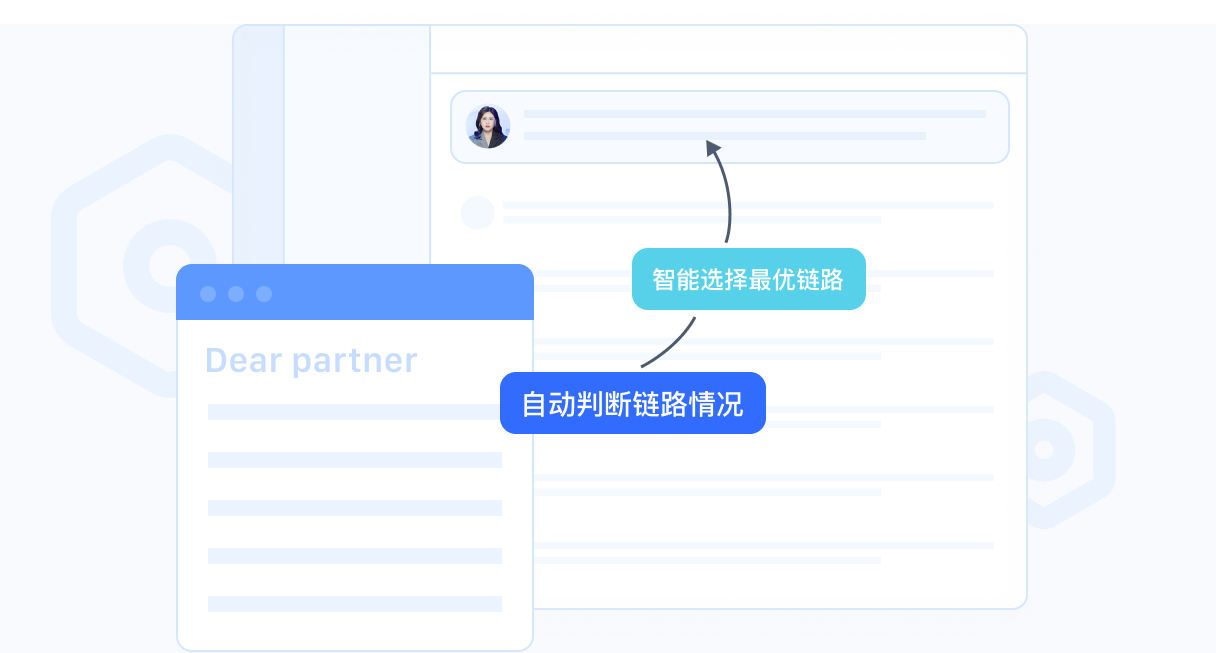
Task: Click the Dear partner heading text
Action: pos(311,360)
